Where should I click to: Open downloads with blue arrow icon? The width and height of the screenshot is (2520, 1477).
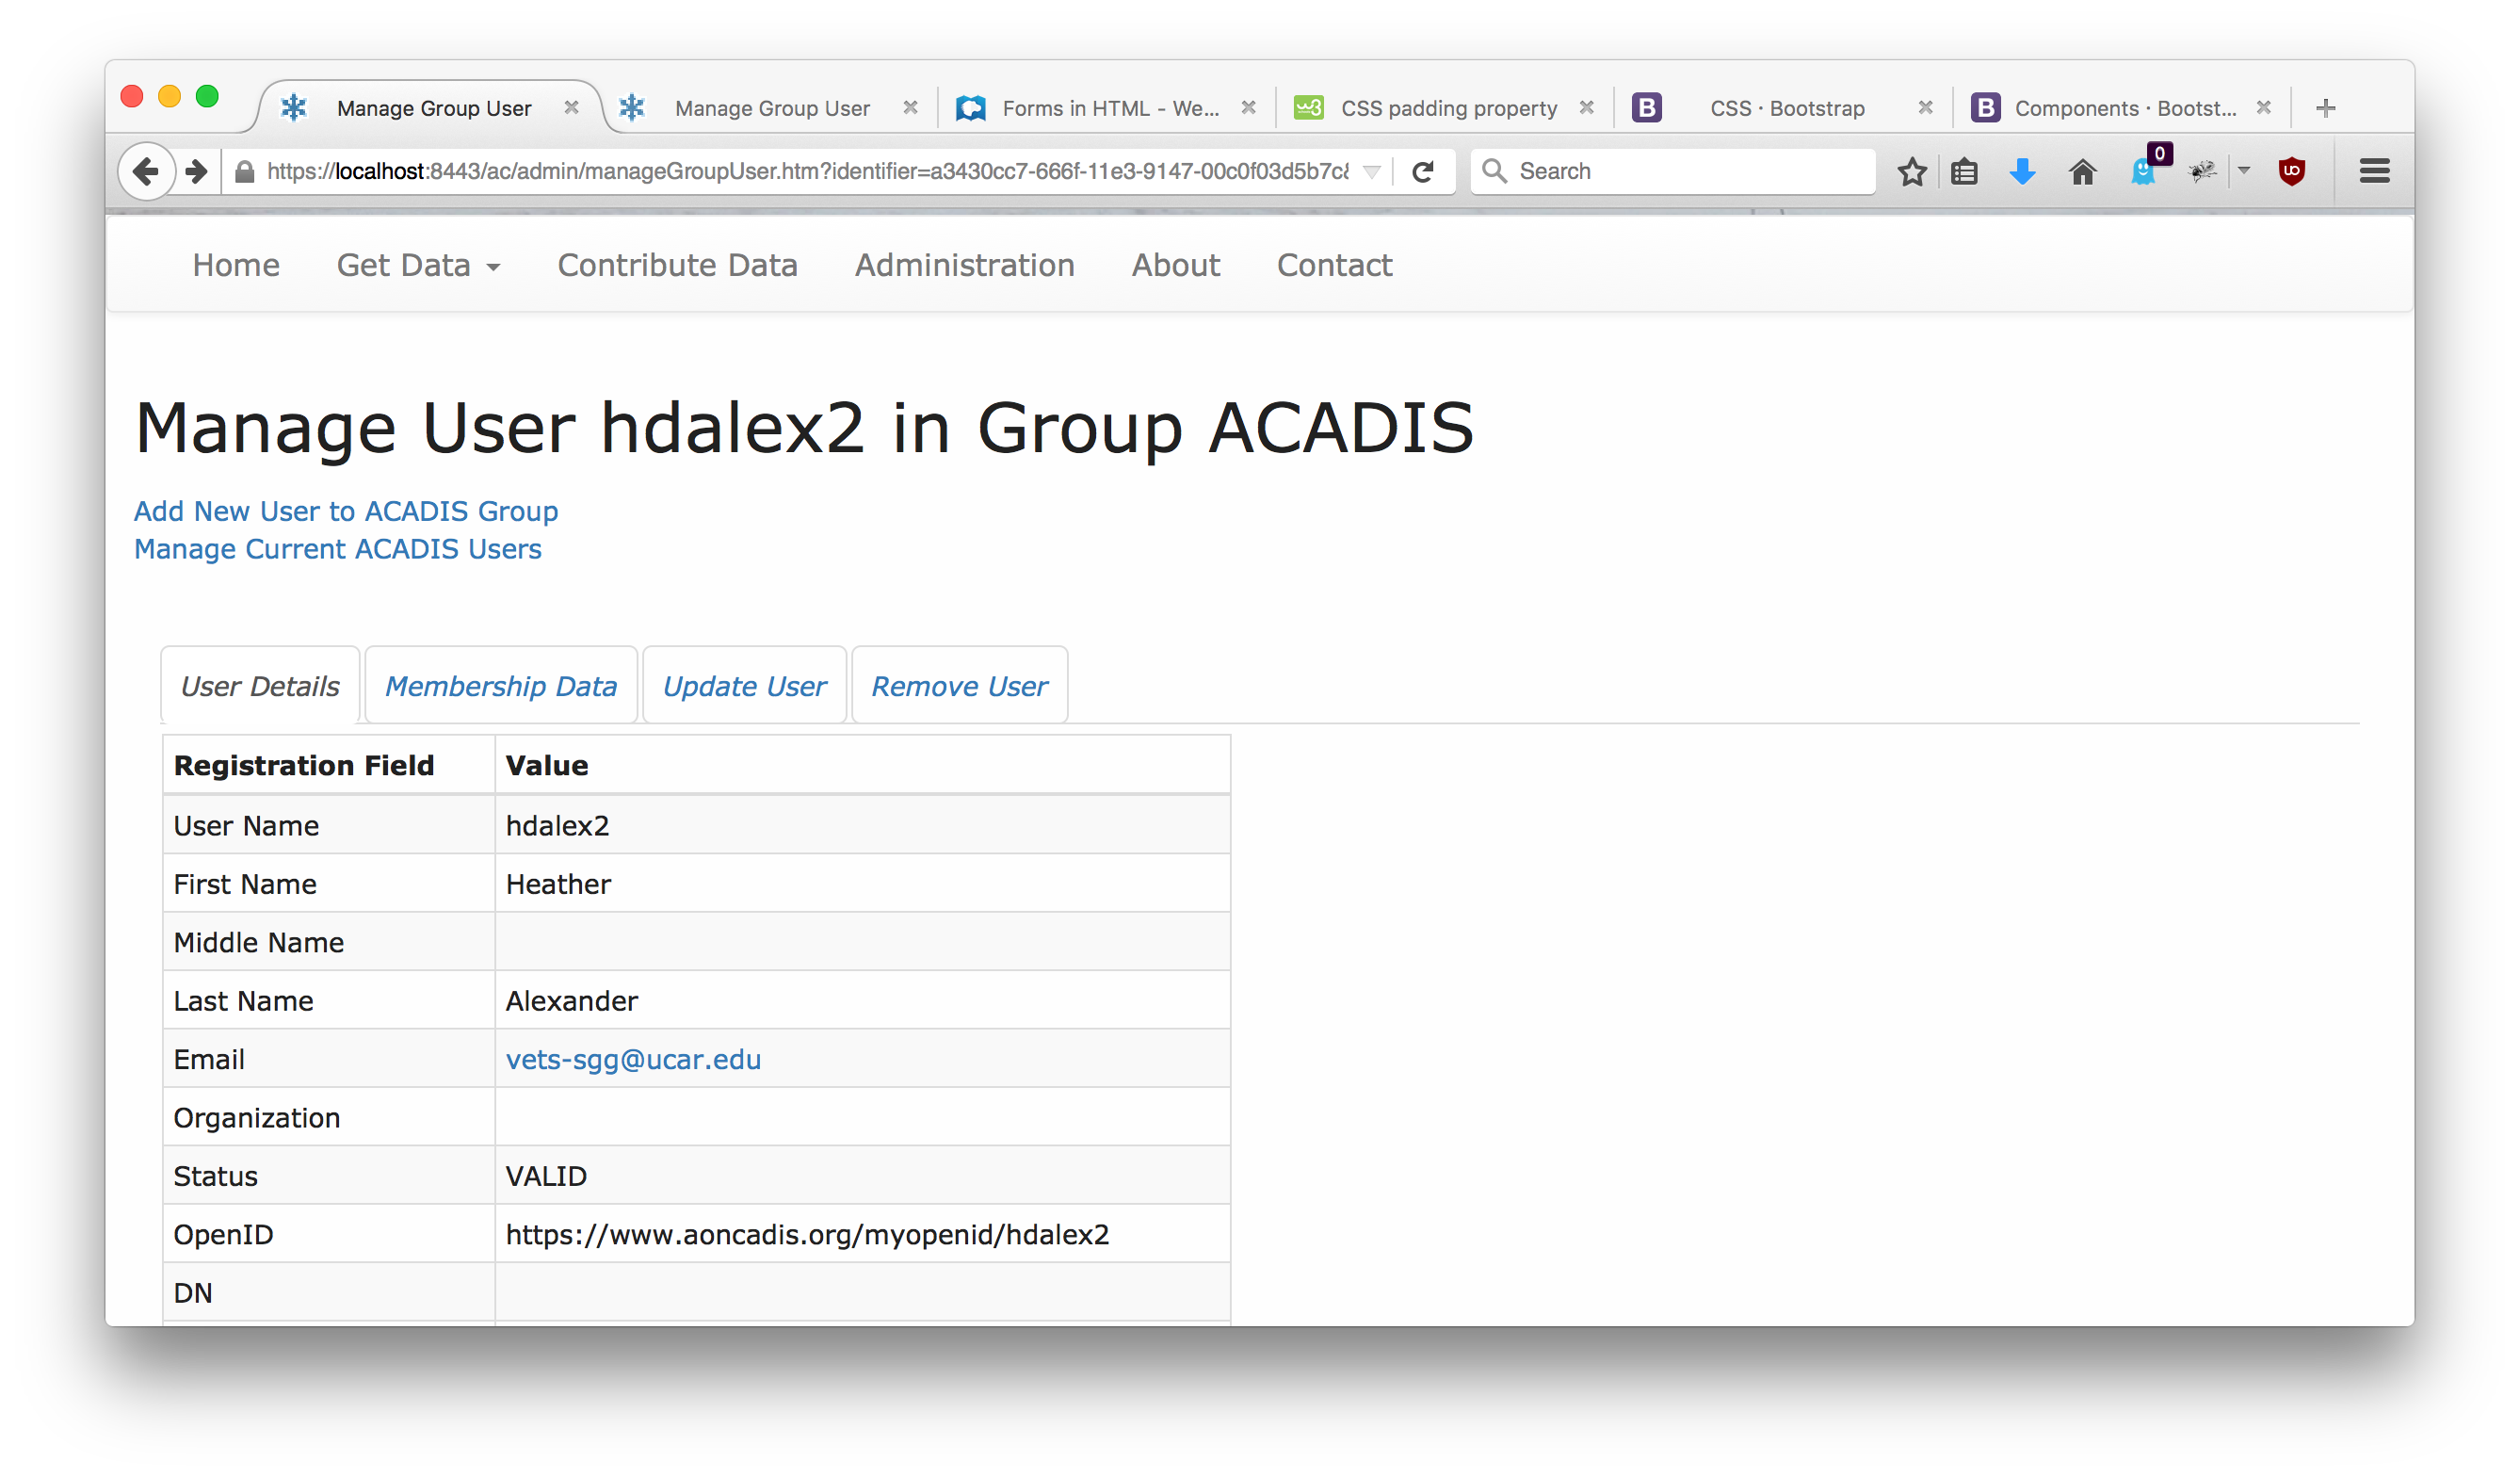coord(2022,172)
